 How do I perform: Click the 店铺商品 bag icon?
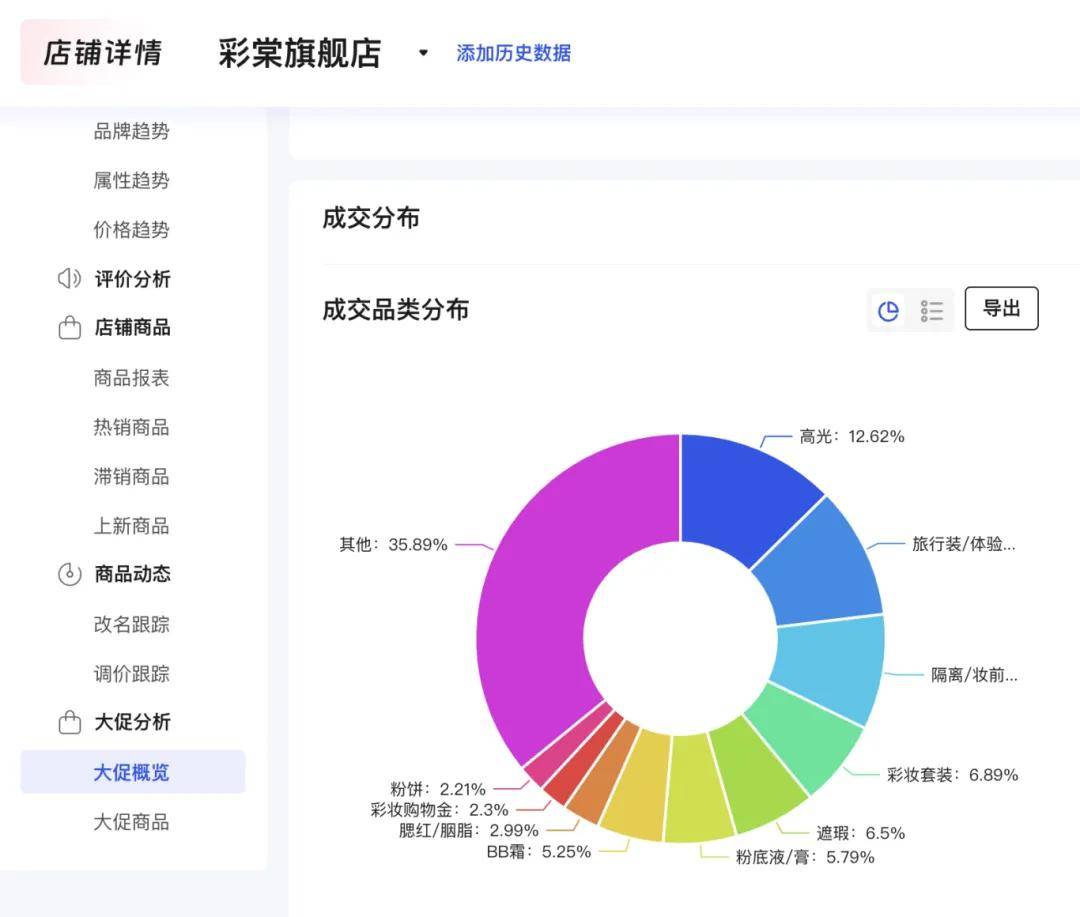tap(70, 327)
